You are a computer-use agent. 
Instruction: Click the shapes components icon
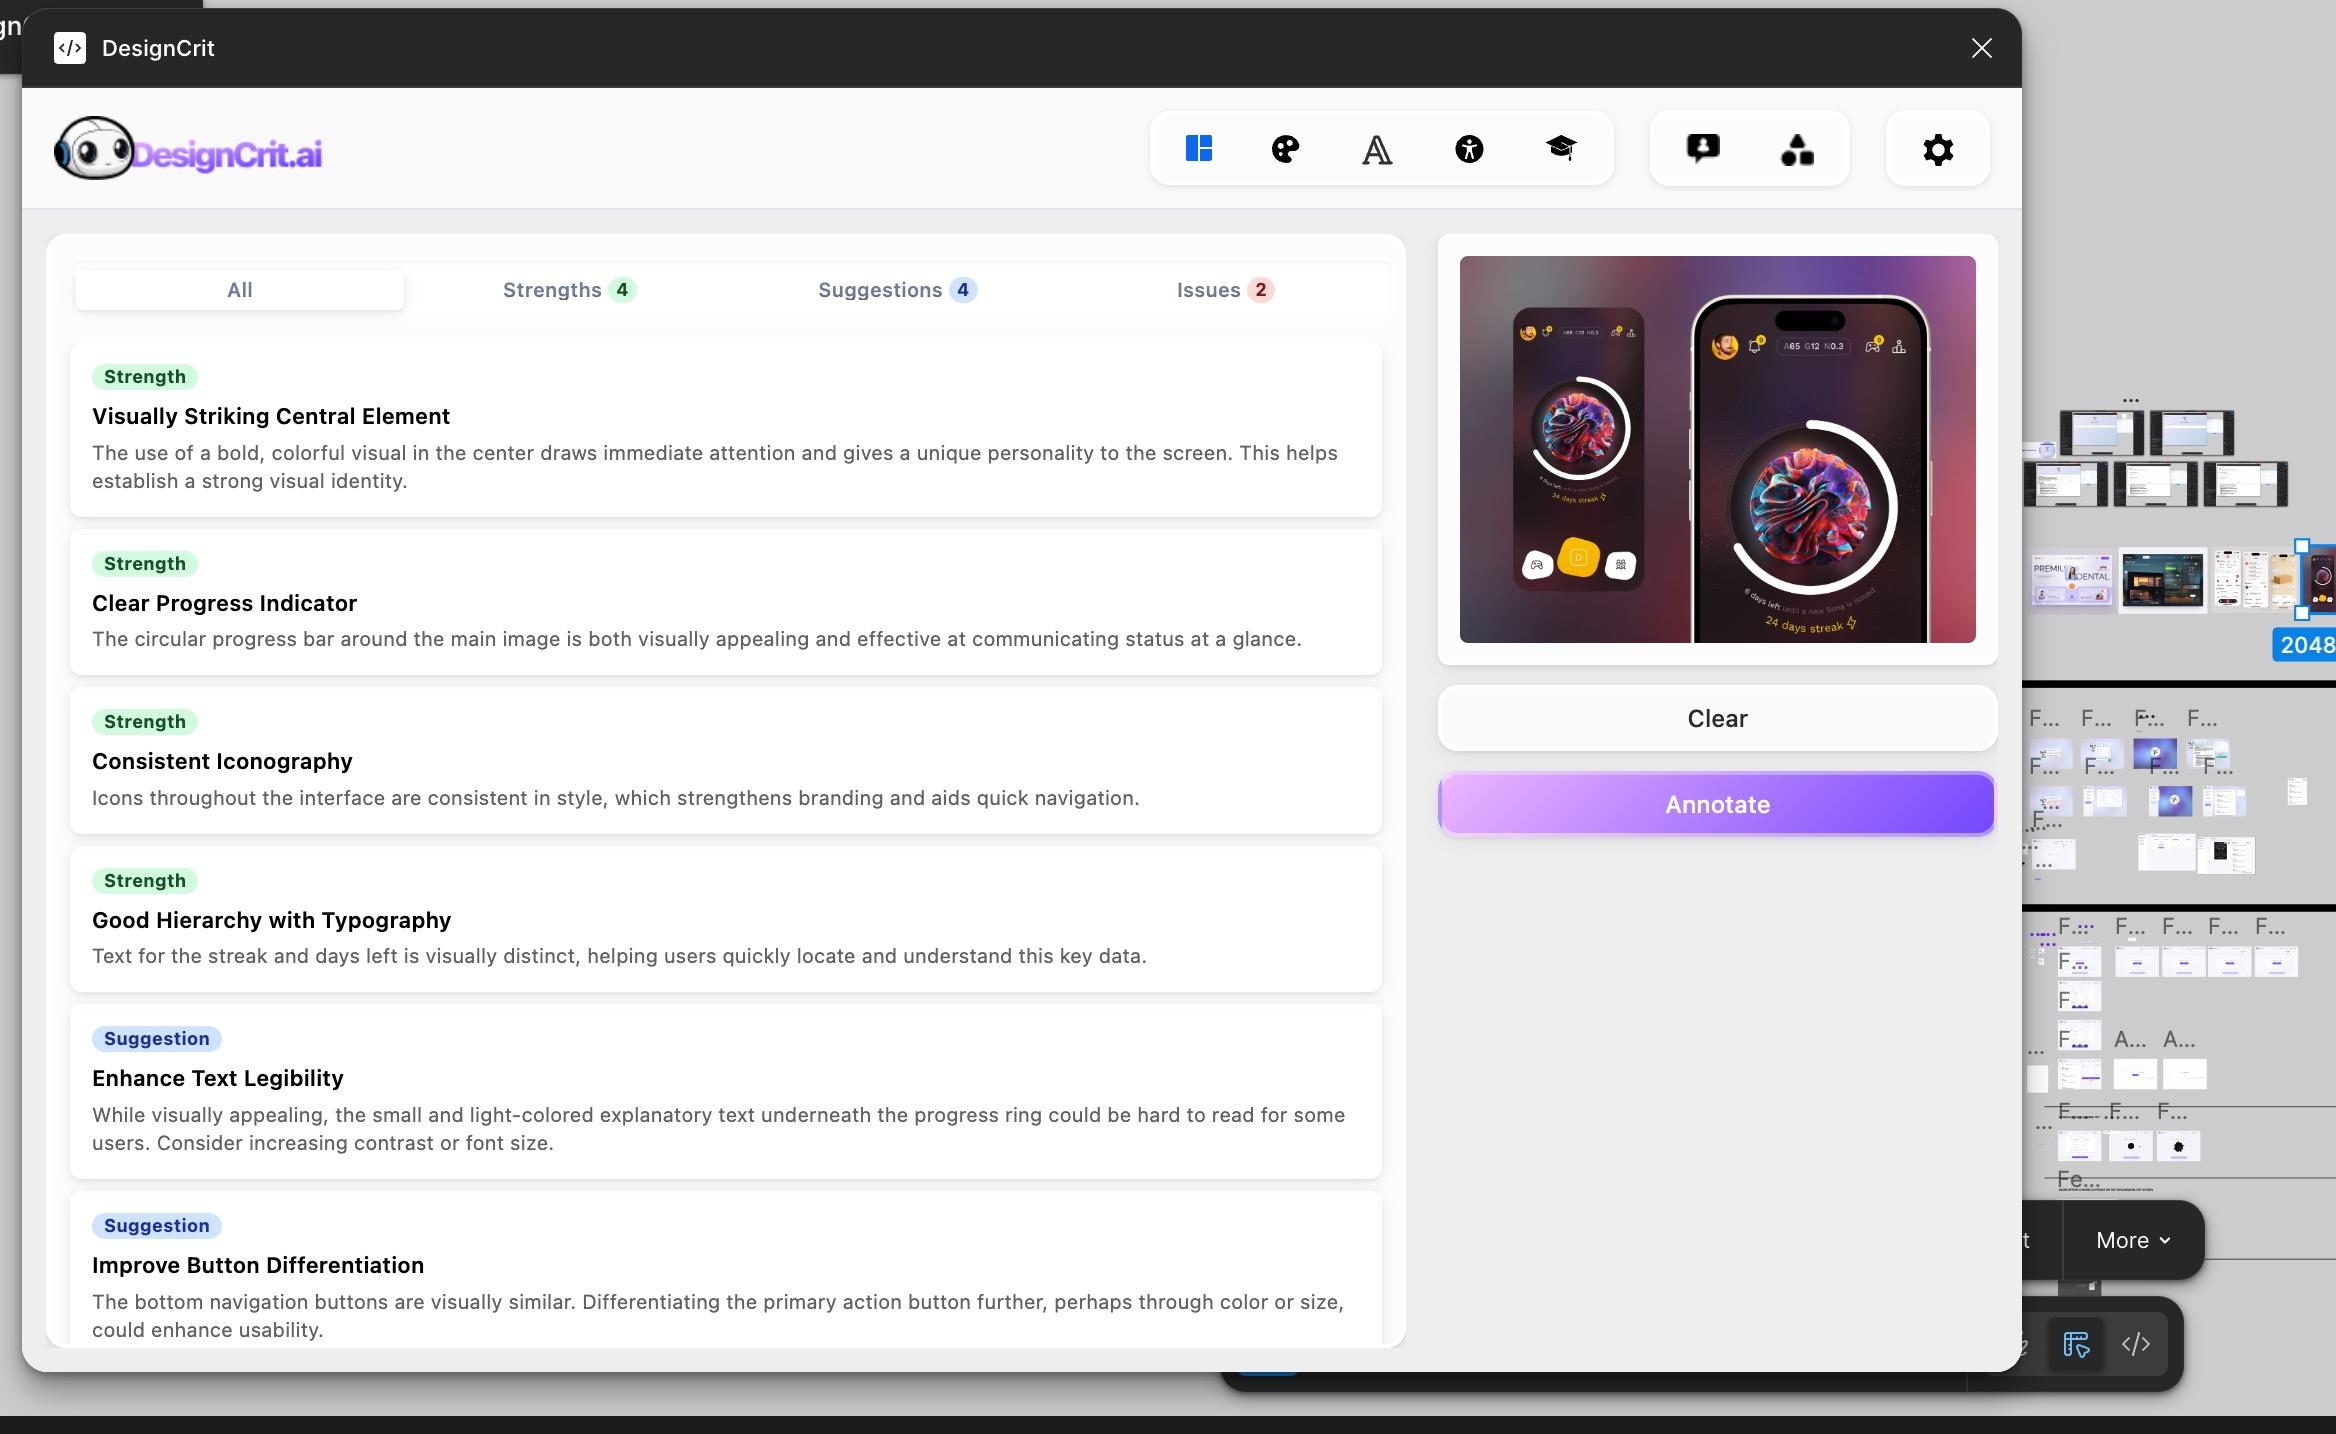point(1795,149)
